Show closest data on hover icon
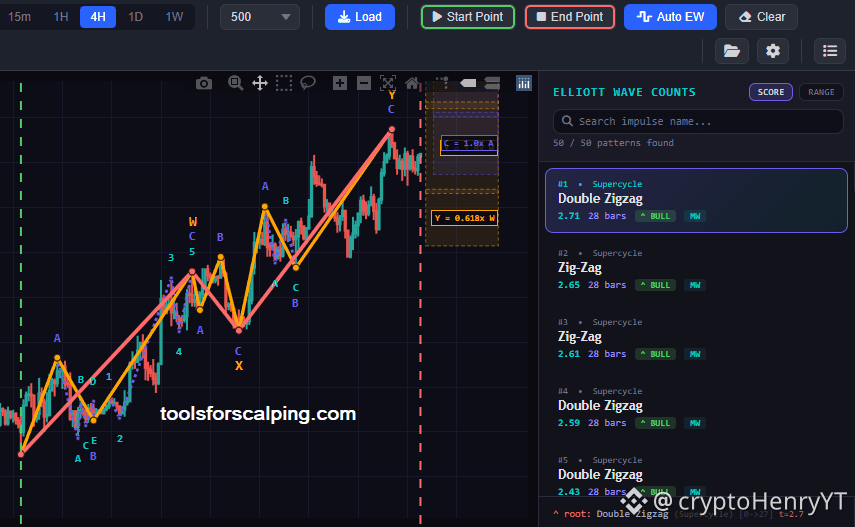 coord(468,83)
